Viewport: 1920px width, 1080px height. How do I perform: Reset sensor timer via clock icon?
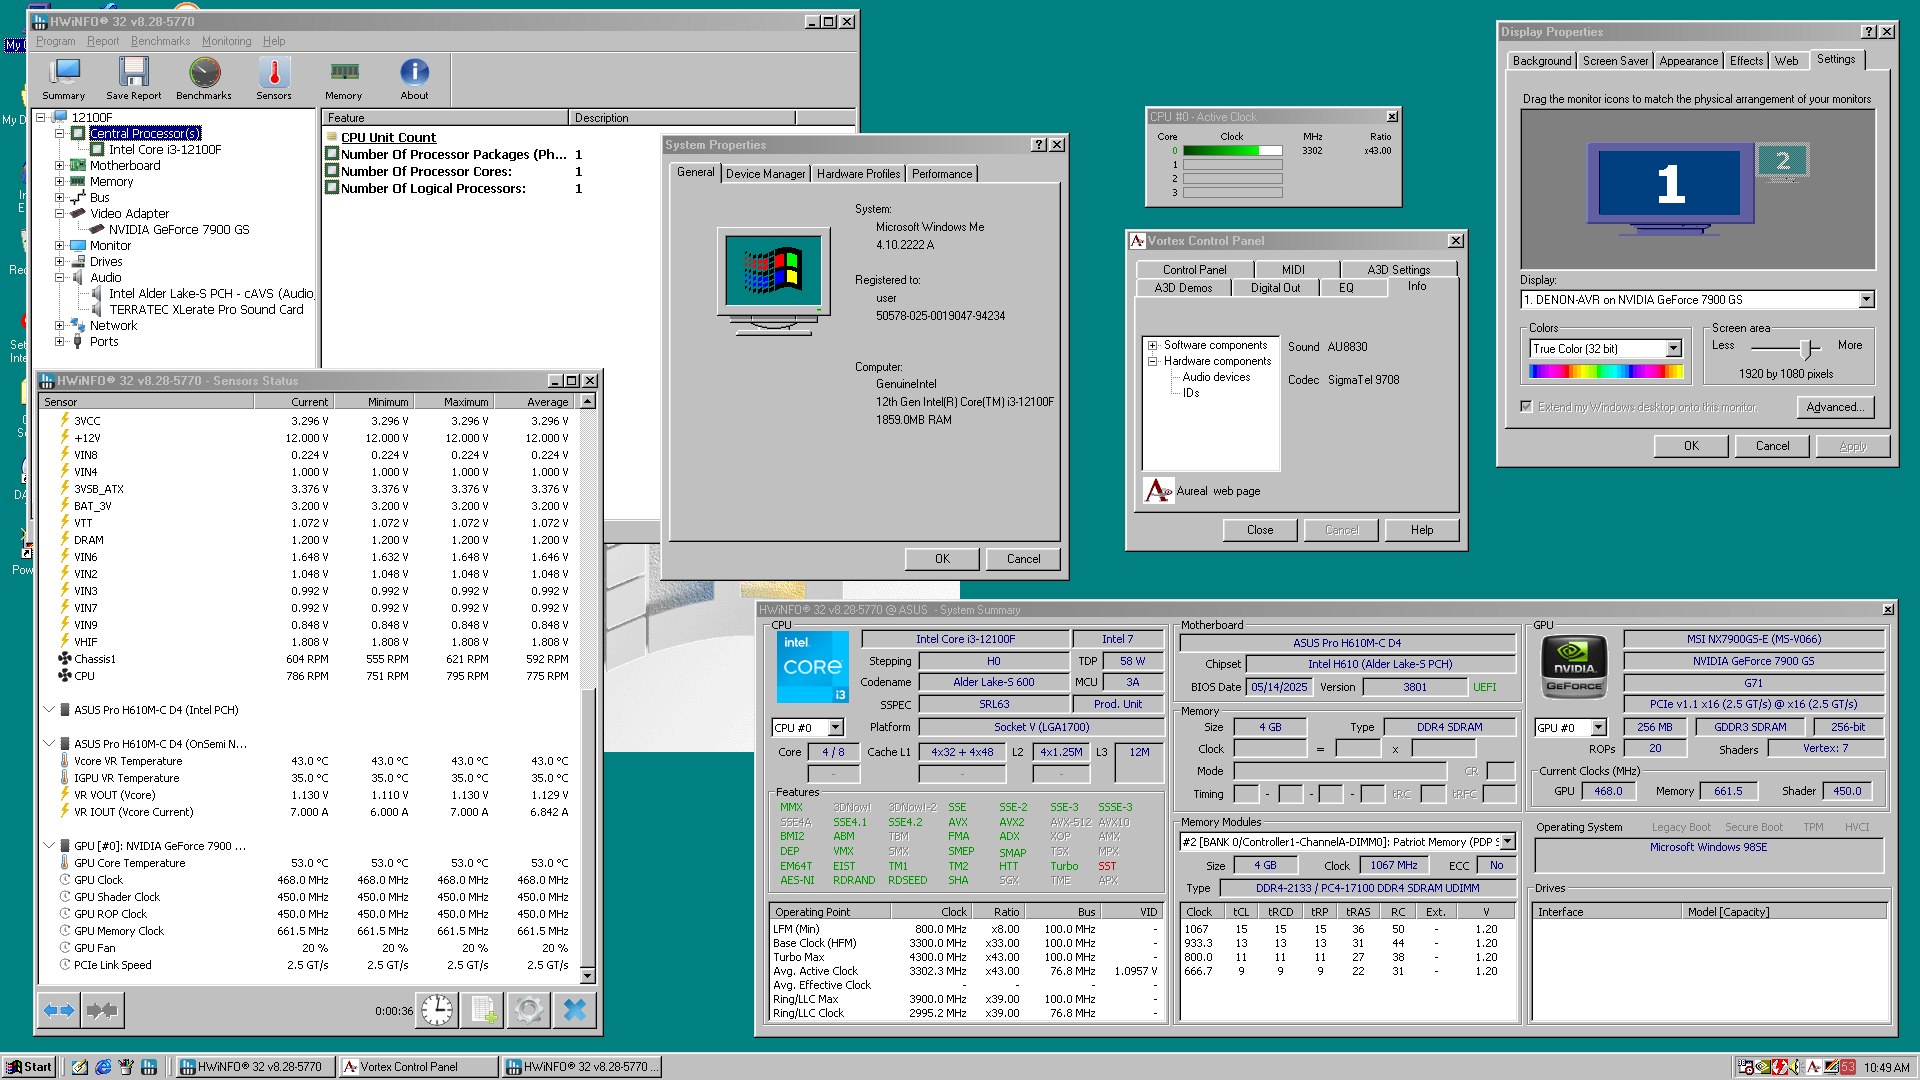tap(437, 1010)
